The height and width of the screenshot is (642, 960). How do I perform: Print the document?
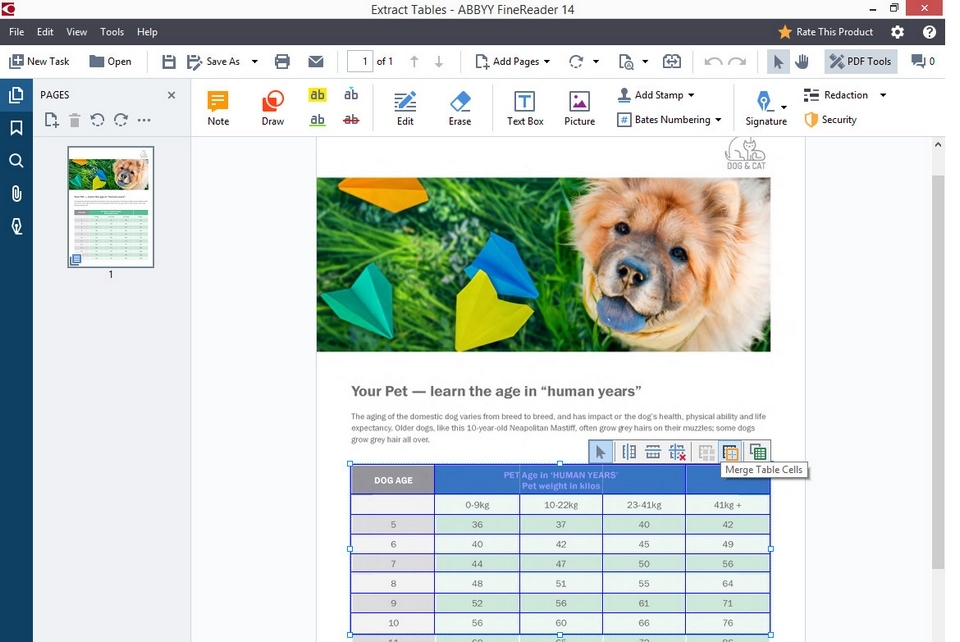[x=282, y=61]
